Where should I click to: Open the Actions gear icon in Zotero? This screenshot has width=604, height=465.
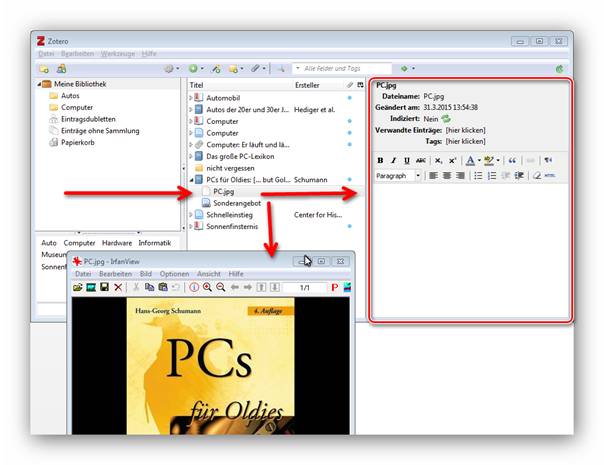pyautogui.click(x=169, y=69)
